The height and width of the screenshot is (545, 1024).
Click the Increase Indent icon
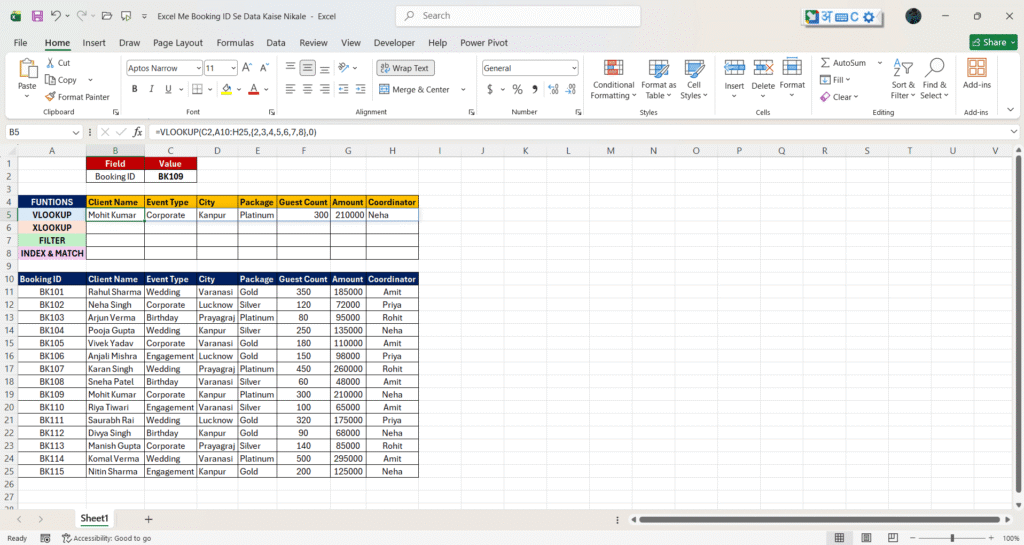pos(360,89)
